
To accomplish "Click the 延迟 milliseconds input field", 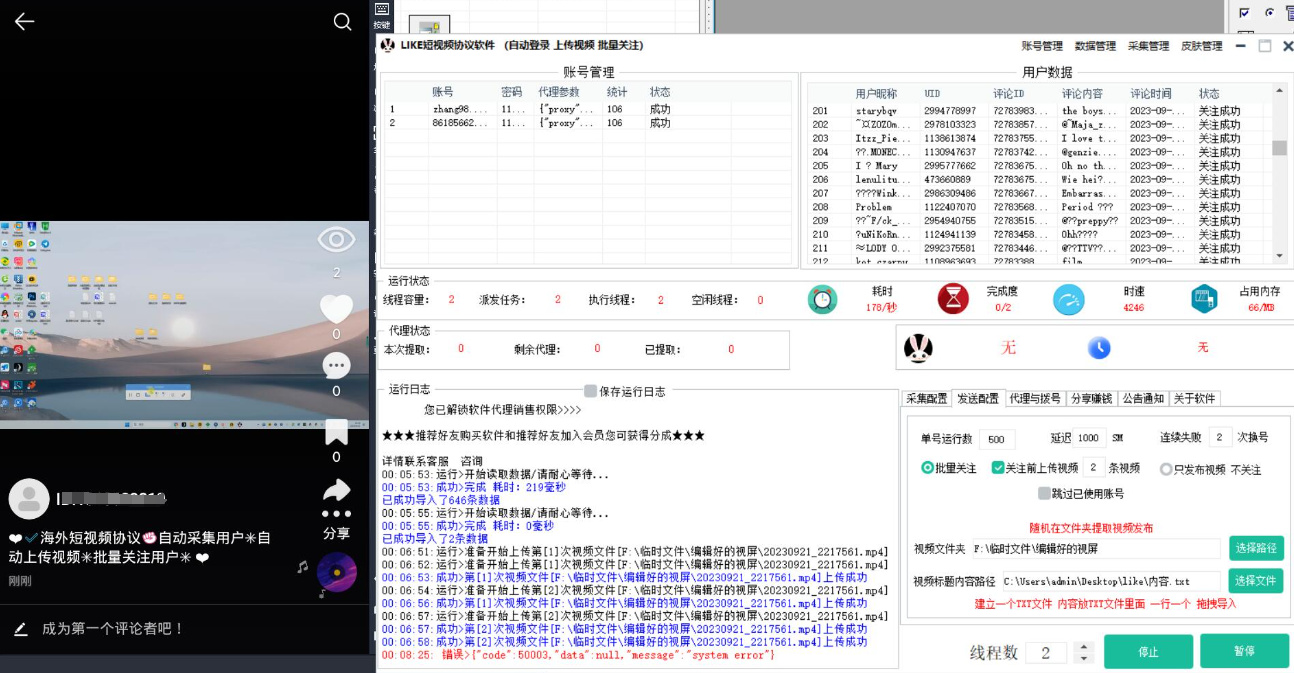I will pyautogui.click(x=1090, y=438).
